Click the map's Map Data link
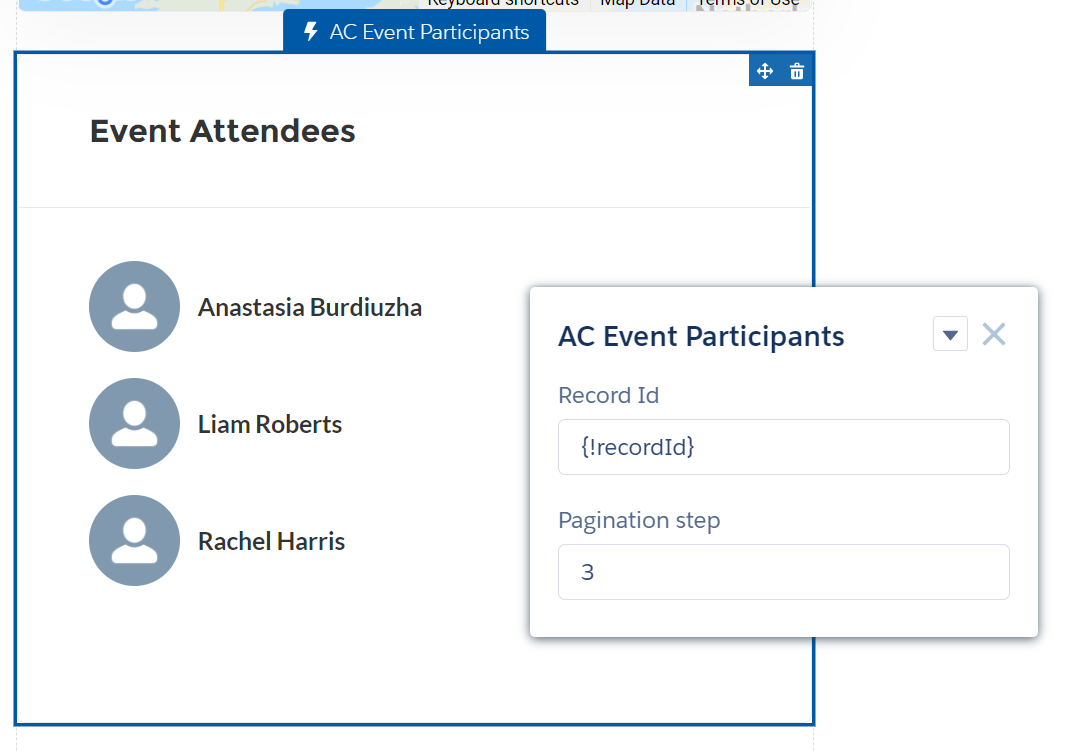 637,3
